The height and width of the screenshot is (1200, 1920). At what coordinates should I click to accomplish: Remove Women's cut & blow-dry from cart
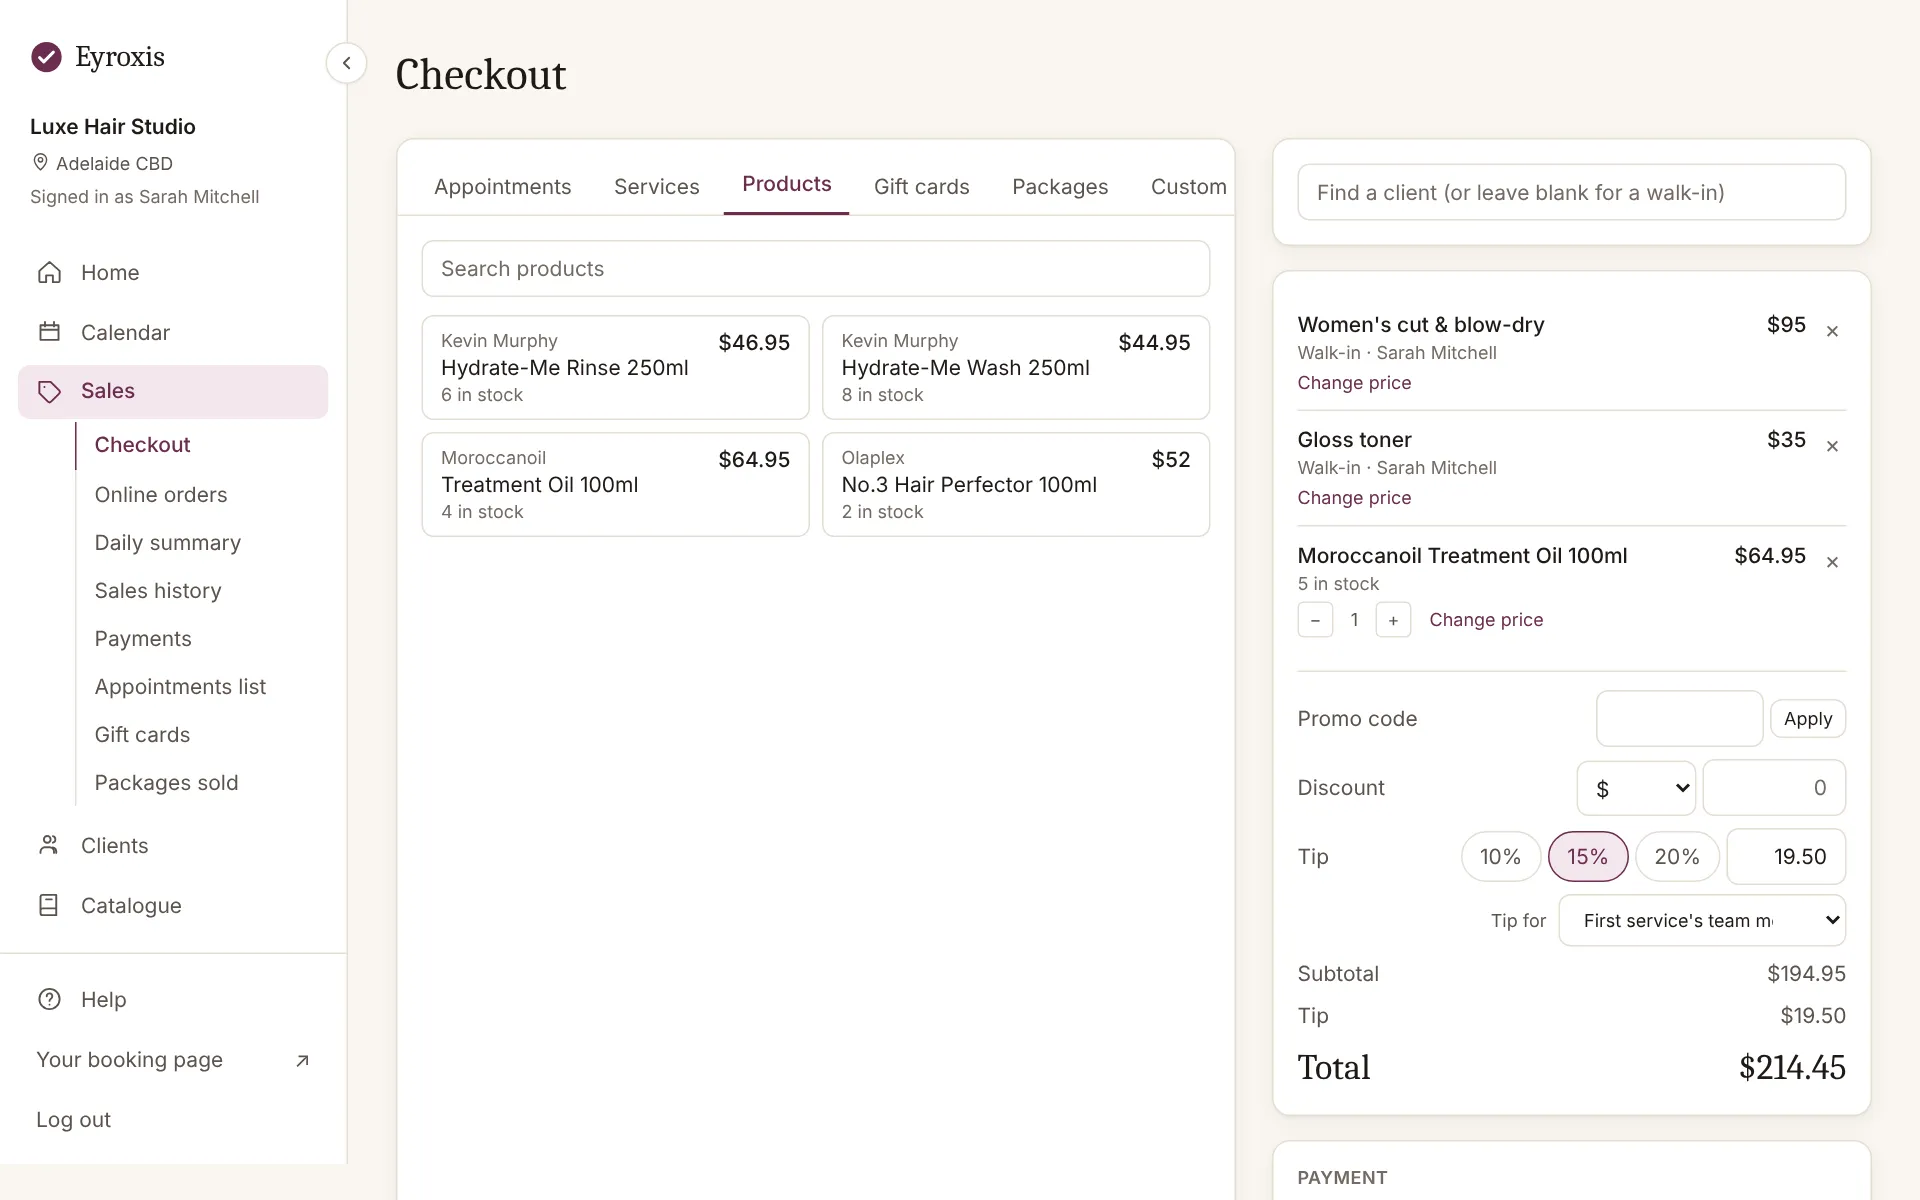[x=1832, y=331]
